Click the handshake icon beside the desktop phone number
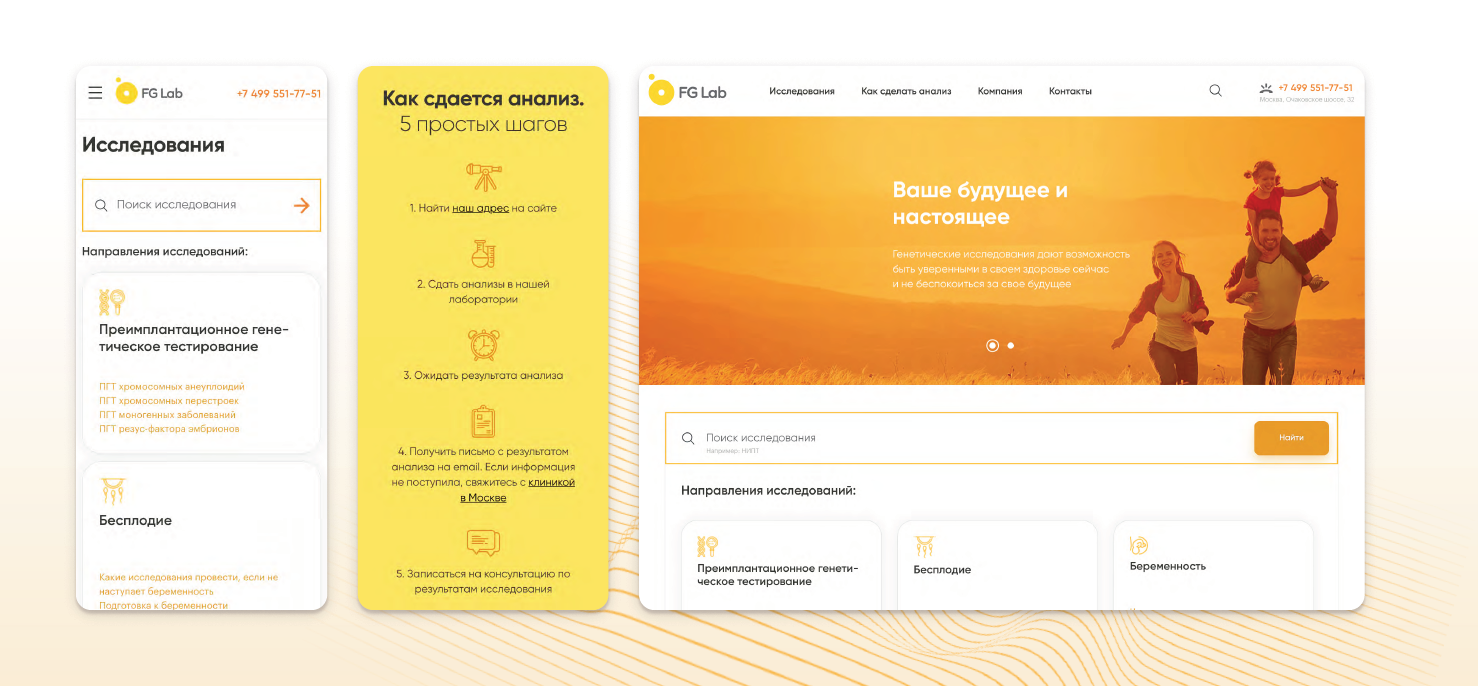The width and height of the screenshot is (1478, 686). coord(1266,88)
